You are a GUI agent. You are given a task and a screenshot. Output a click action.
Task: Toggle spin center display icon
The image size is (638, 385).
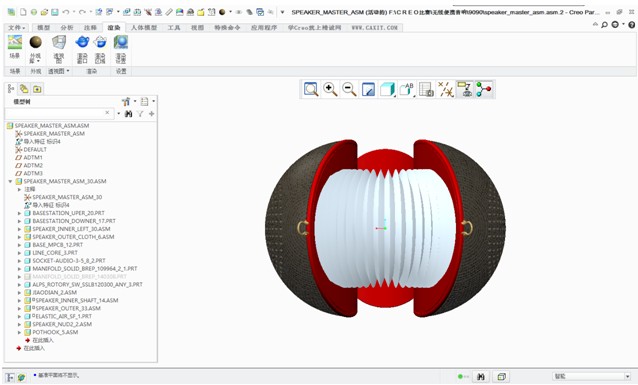tap(484, 89)
